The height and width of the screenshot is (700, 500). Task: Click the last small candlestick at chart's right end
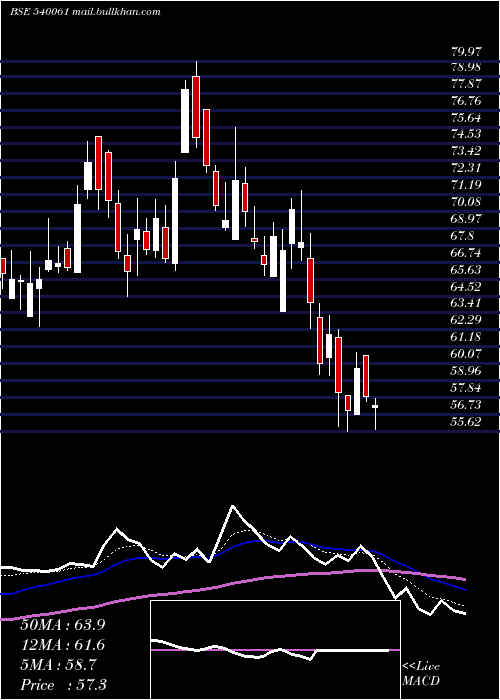click(375, 413)
